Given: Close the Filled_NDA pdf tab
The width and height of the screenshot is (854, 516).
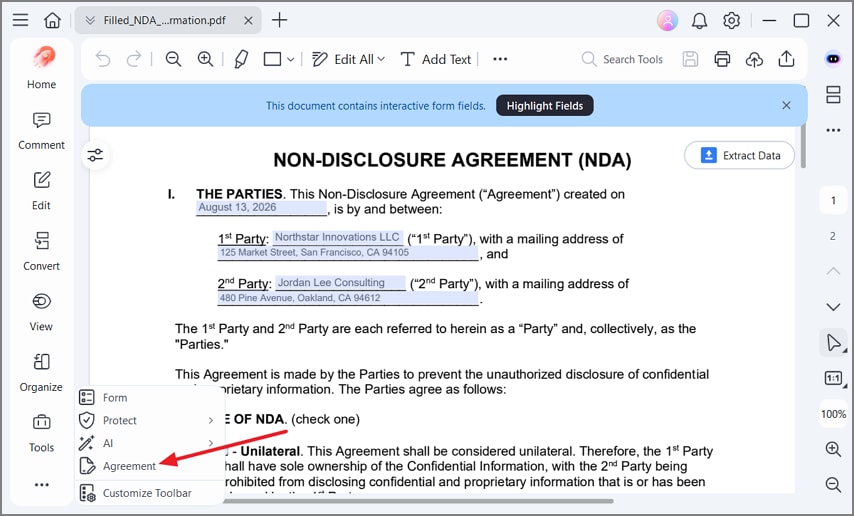Looking at the screenshot, I should click(x=248, y=21).
